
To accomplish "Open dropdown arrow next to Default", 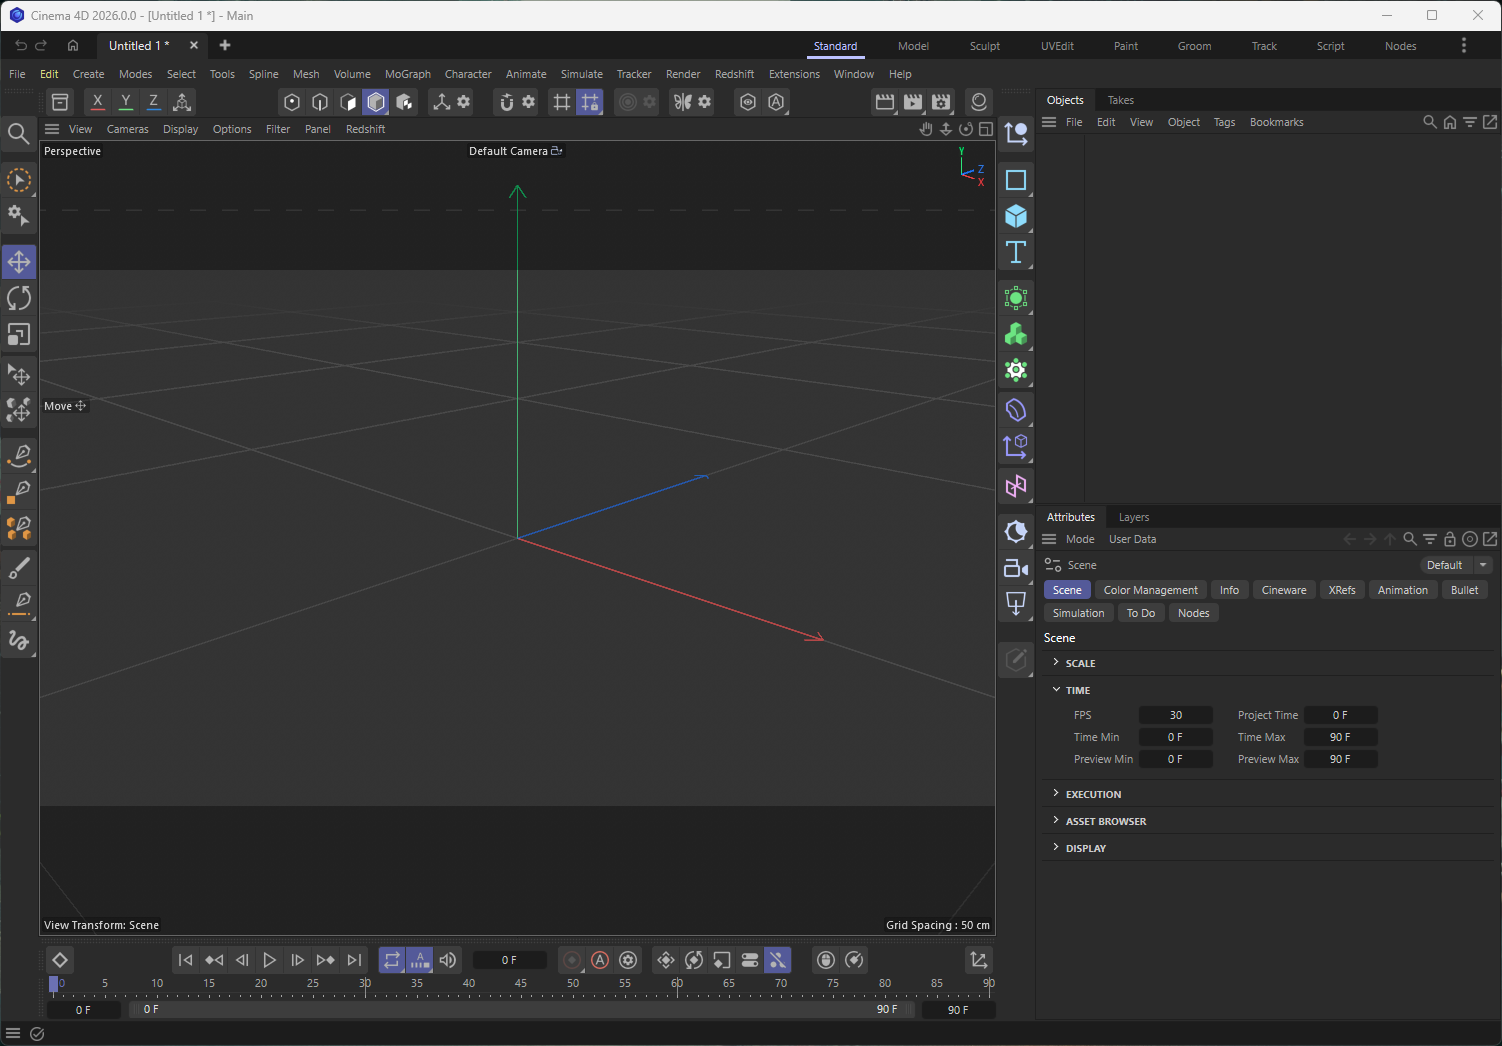I will (1483, 565).
